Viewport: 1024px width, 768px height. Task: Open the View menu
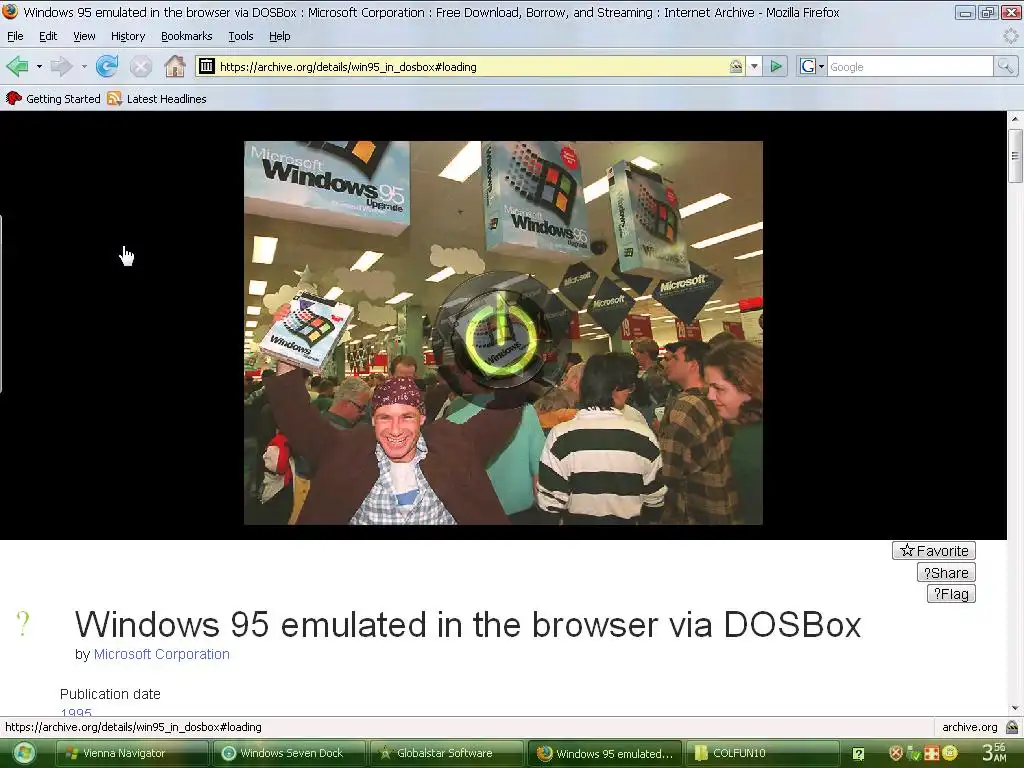[x=84, y=36]
